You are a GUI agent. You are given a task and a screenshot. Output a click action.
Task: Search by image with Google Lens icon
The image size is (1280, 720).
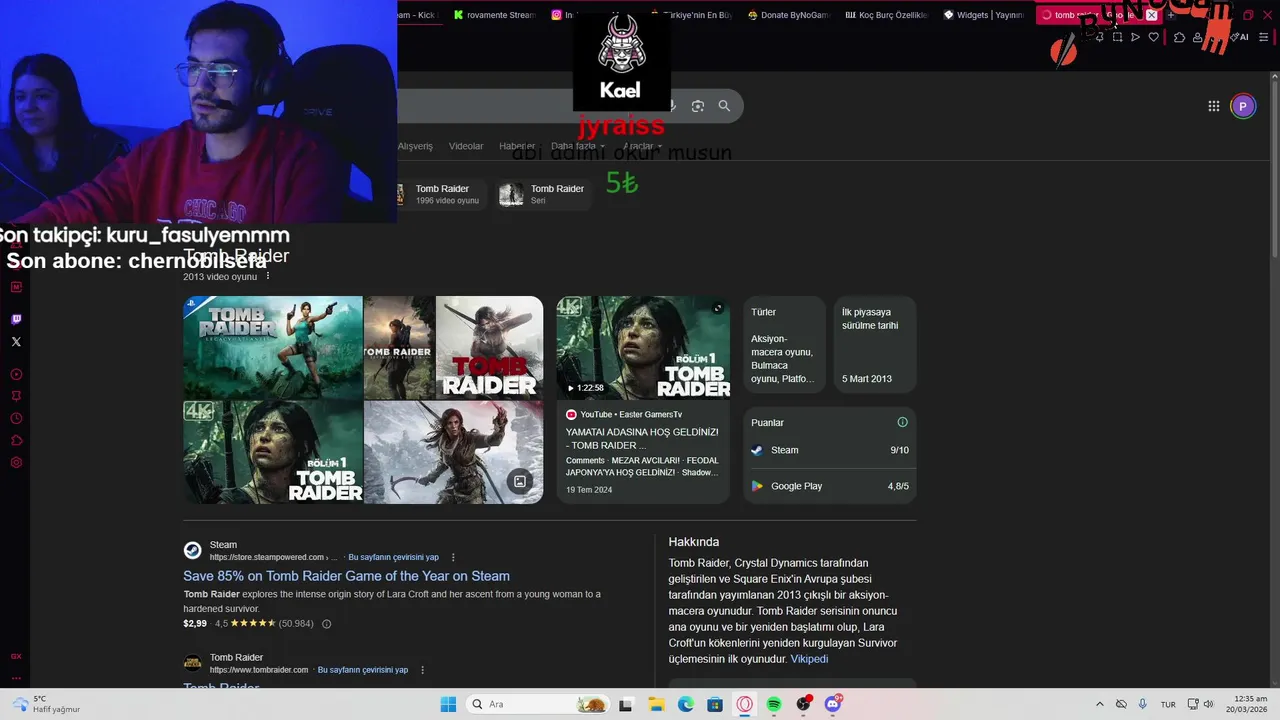point(698,106)
